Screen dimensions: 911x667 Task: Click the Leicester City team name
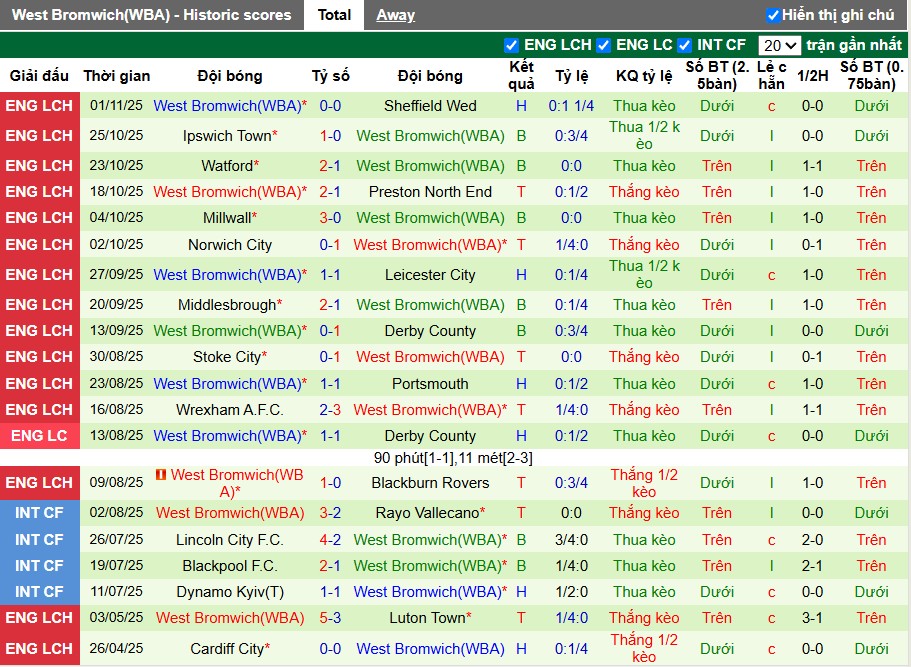pyautogui.click(x=430, y=275)
